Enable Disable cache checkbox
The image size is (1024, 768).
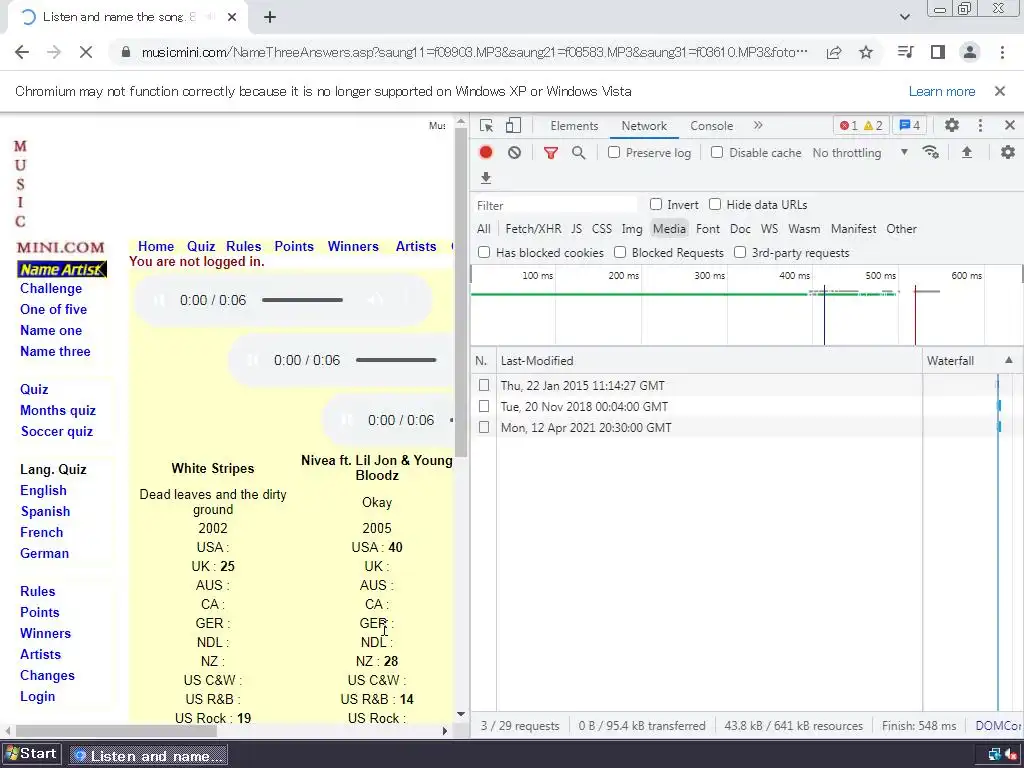click(717, 152)
